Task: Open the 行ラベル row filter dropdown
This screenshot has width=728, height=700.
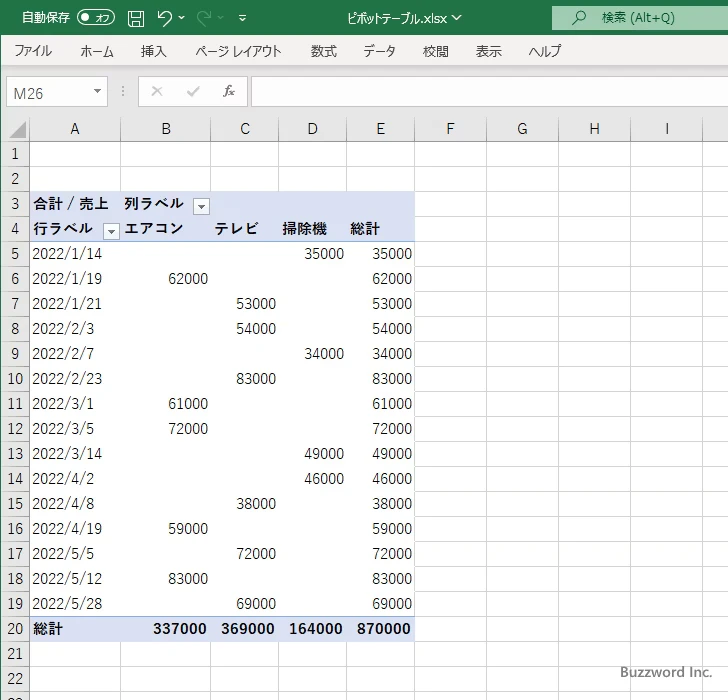Action: pyautogui.click(x=111, y=230)
